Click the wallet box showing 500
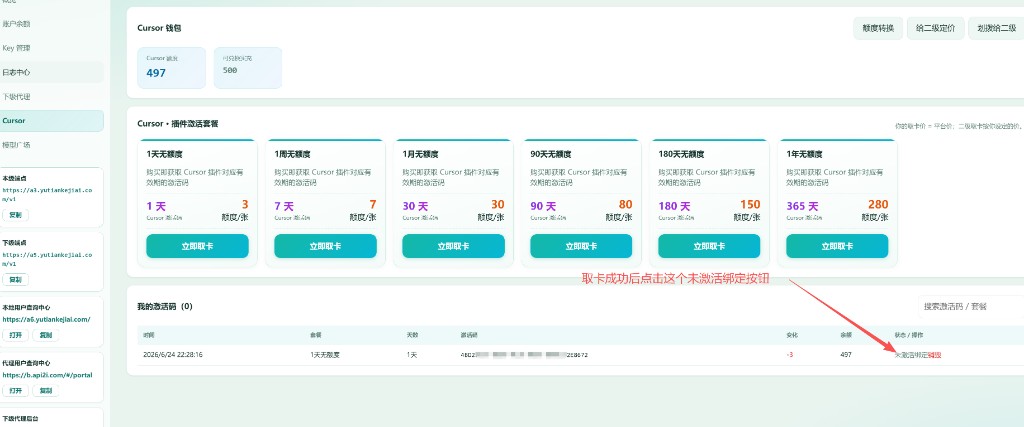 248,68
